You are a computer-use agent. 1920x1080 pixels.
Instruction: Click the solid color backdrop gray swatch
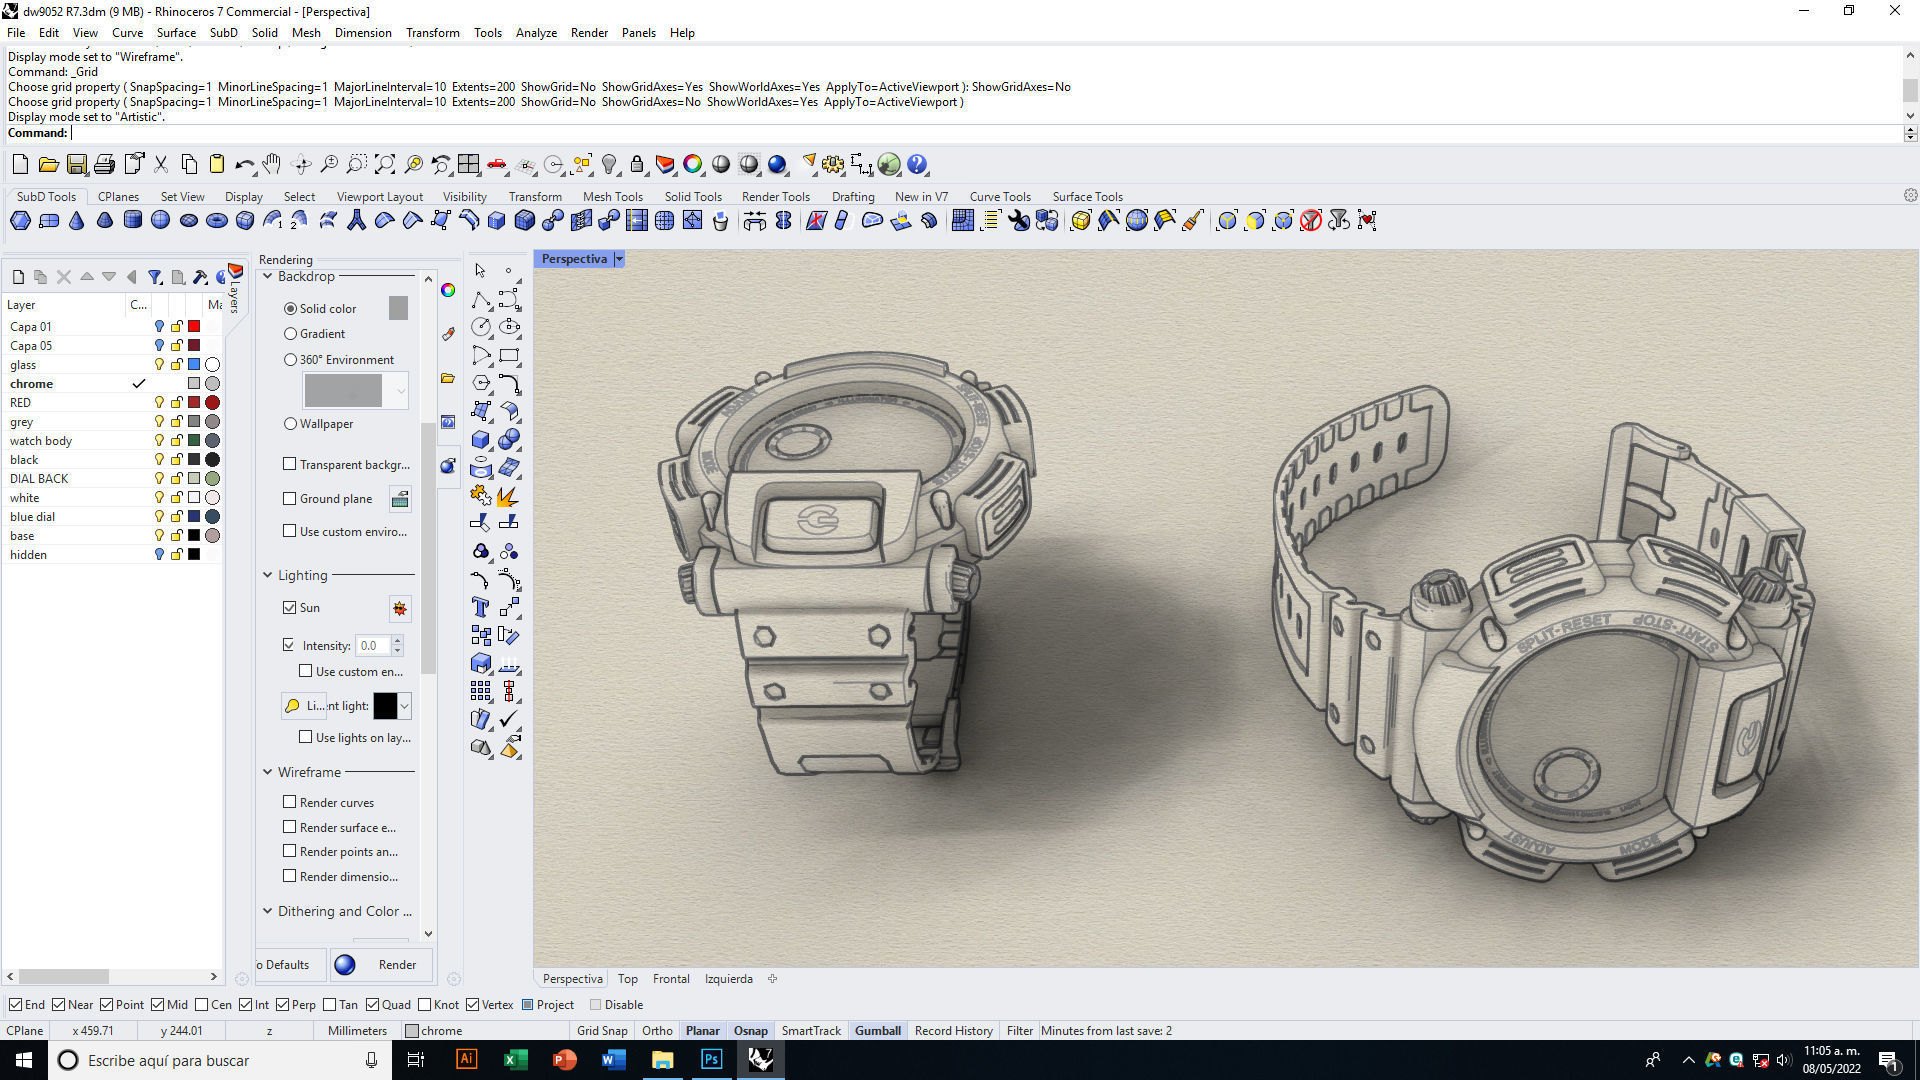click(x=398, y=308)
